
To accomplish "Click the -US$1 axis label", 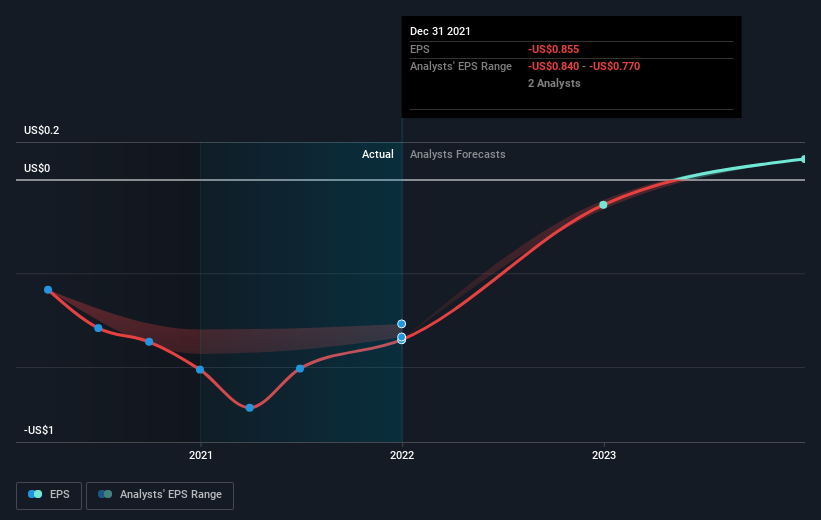I will coord(38,430).
